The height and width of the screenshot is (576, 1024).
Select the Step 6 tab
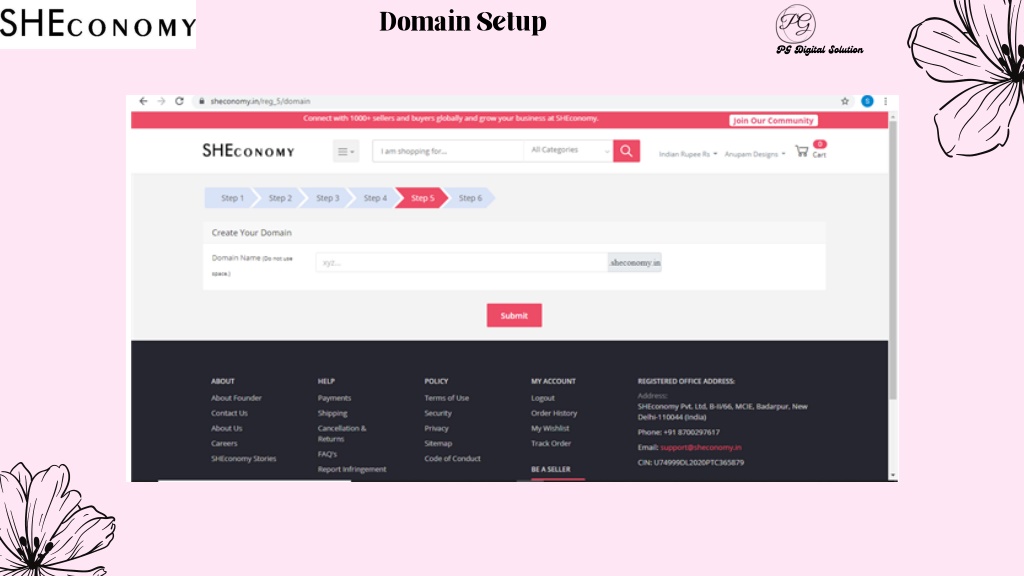(x=470, y=198)
